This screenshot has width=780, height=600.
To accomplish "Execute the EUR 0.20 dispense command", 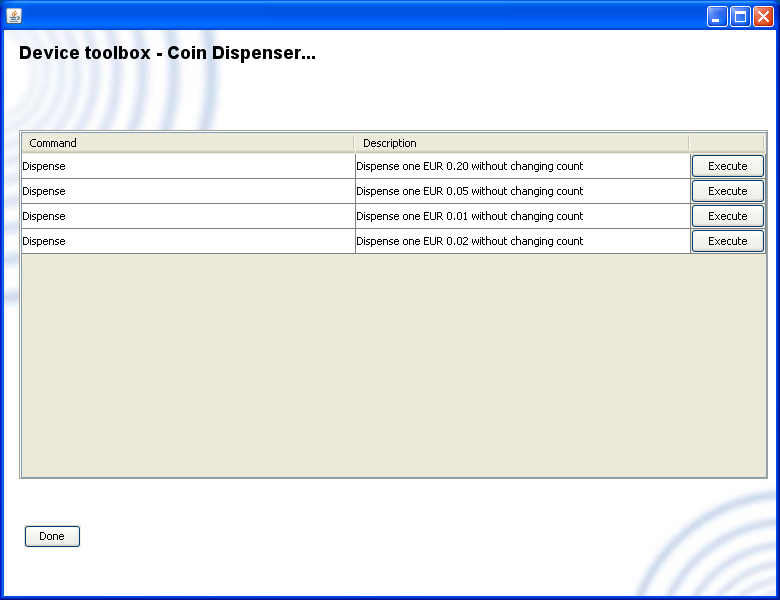I will coord(728,166).
